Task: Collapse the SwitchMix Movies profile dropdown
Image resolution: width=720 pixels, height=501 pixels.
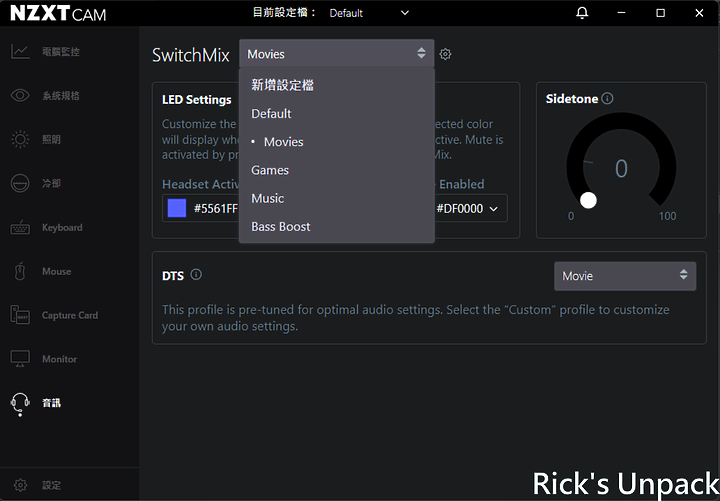Action: pos(337,54)
